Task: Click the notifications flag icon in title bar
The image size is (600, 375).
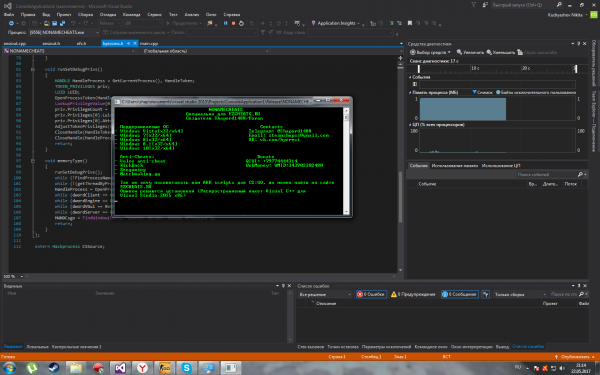Action: pos(474,5)
